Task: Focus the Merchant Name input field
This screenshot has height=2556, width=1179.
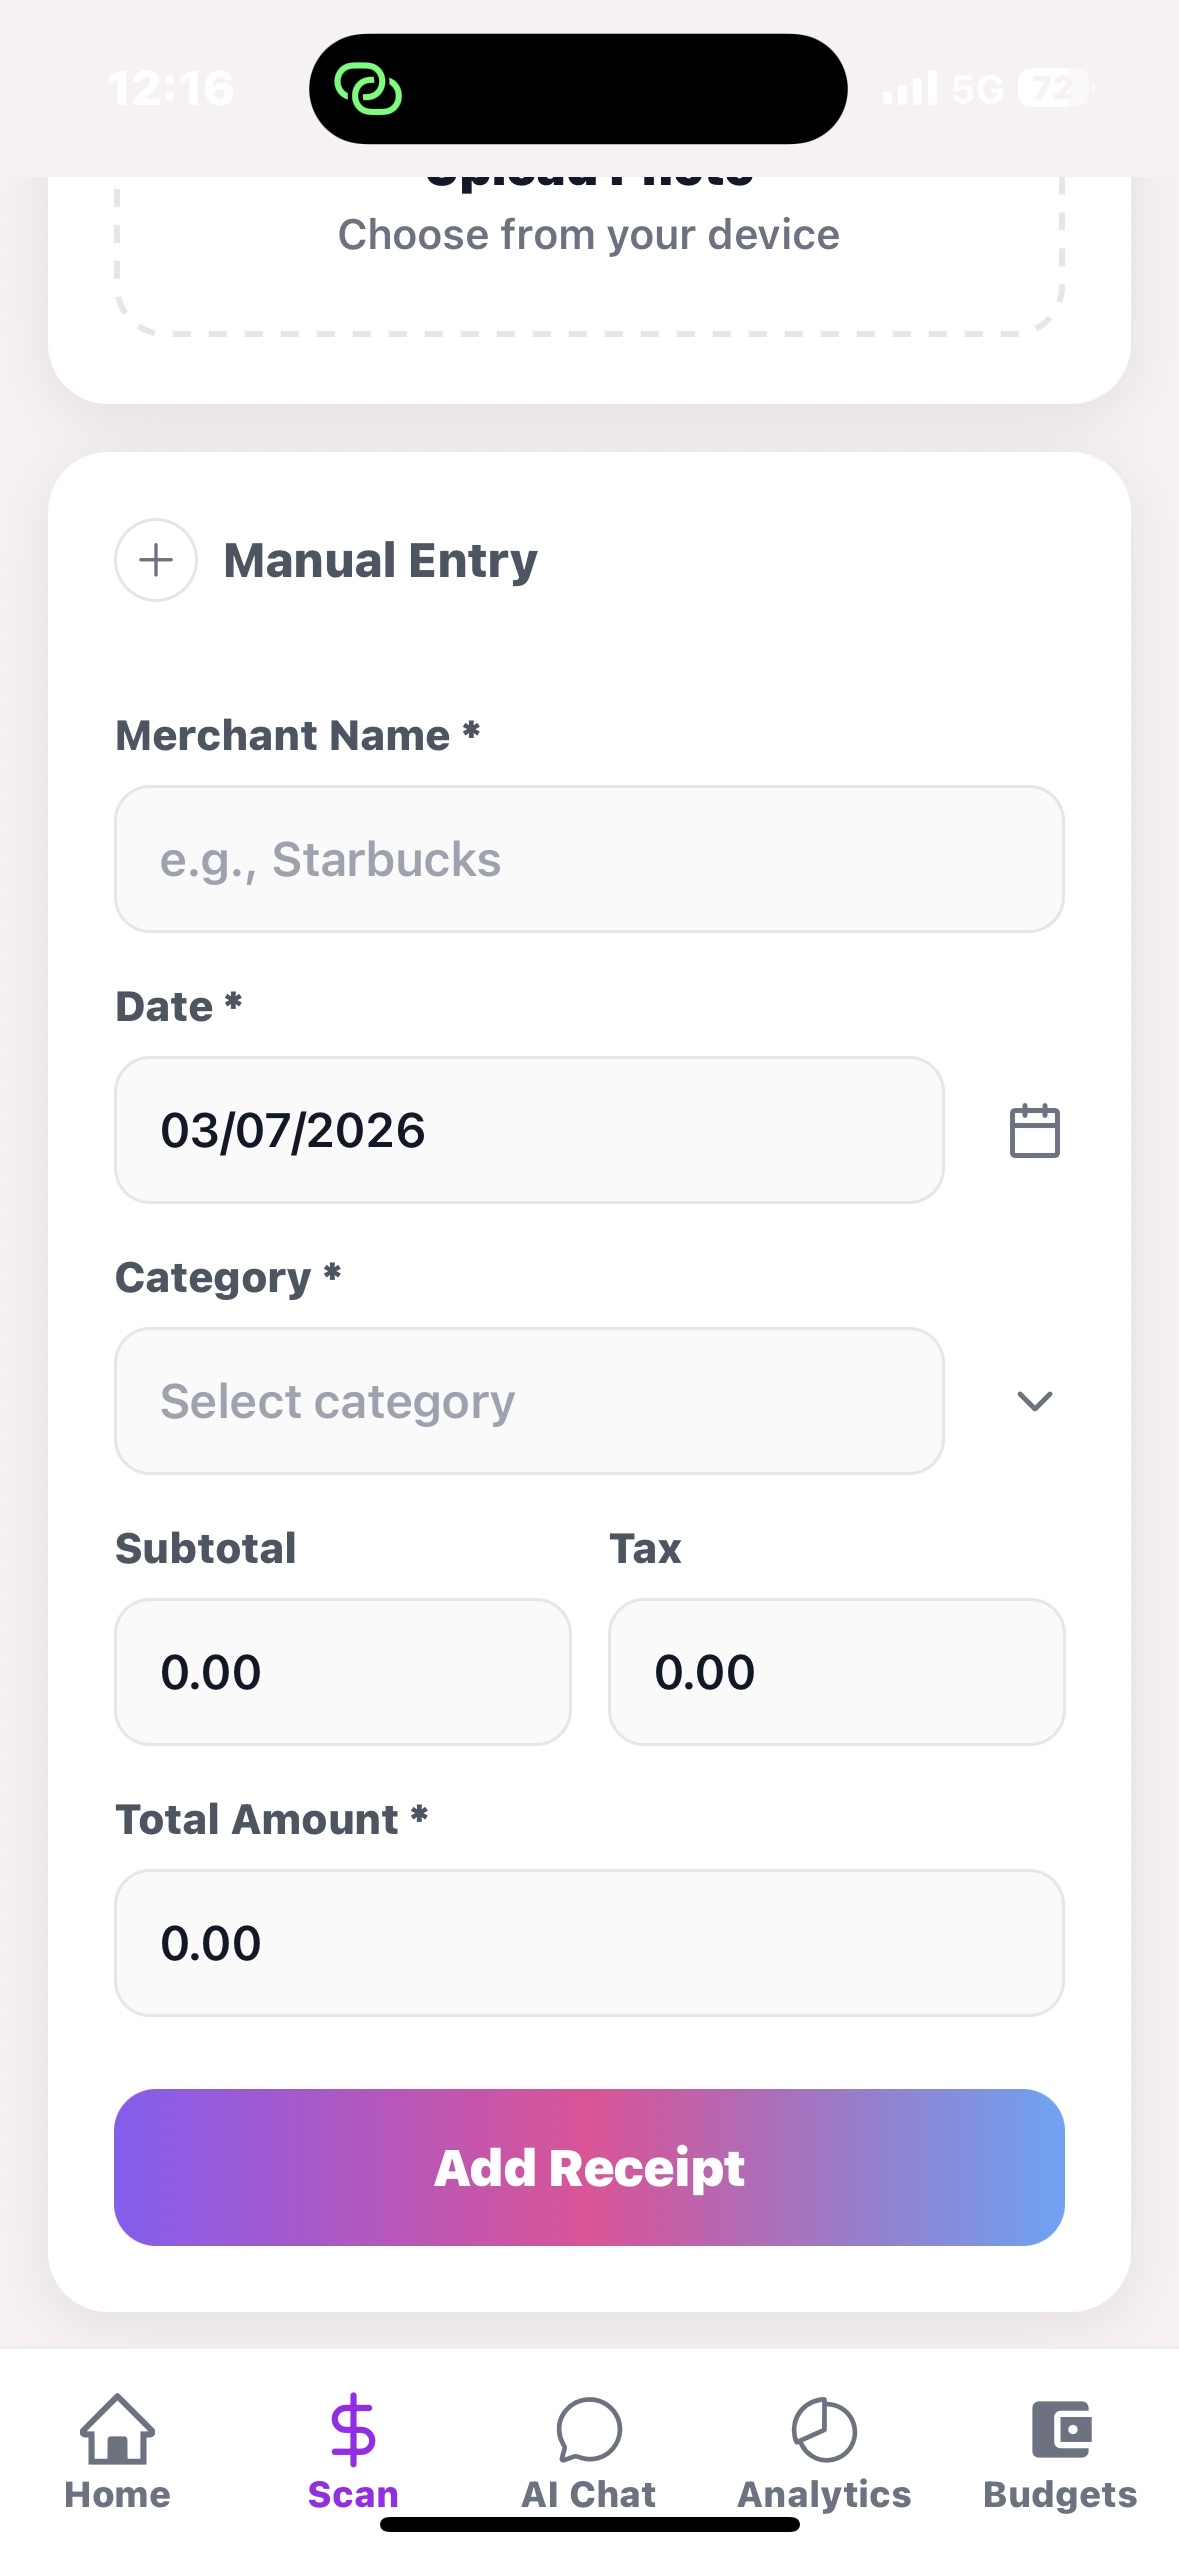Action: pyautogui.click(x=589, y=859)
